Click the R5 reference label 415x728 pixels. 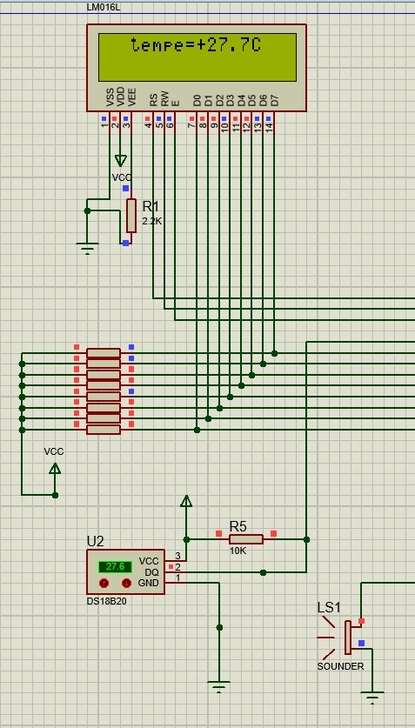[x=238, y=526]
